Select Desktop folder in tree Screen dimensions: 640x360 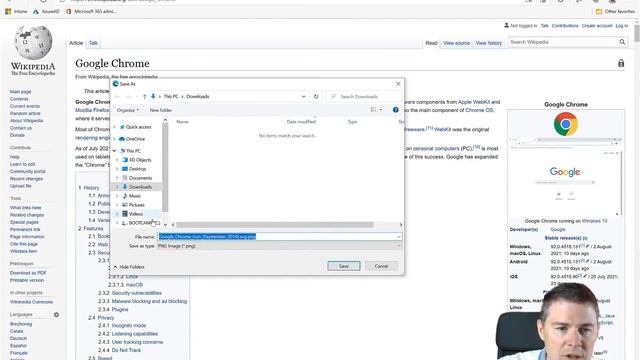(137, 169)
